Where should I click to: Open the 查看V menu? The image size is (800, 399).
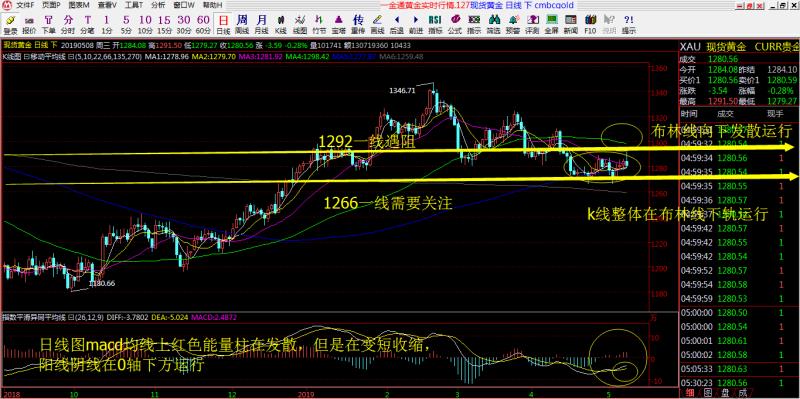107,5
